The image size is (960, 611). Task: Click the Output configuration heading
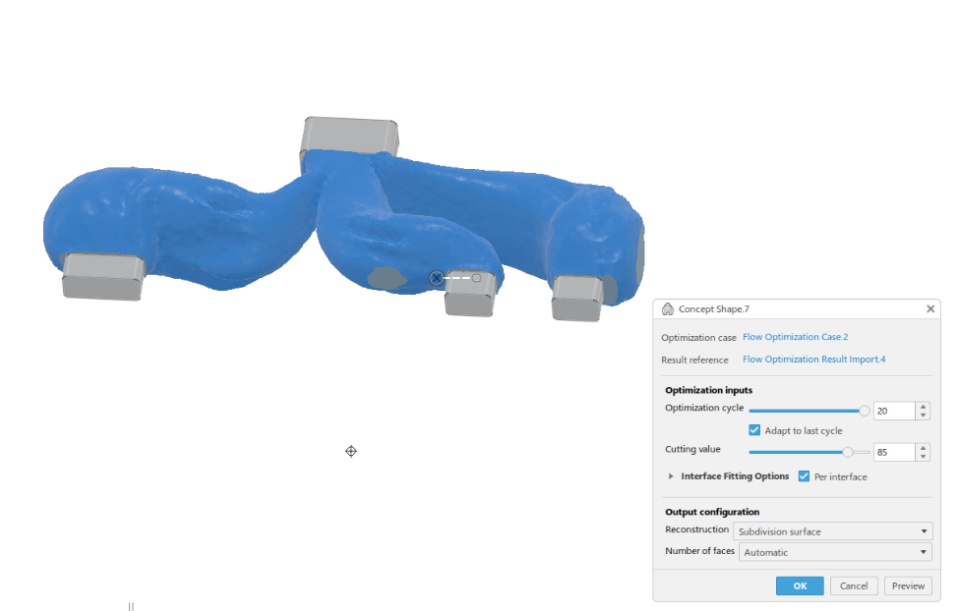pyautogui.click(x=712, y=512)
